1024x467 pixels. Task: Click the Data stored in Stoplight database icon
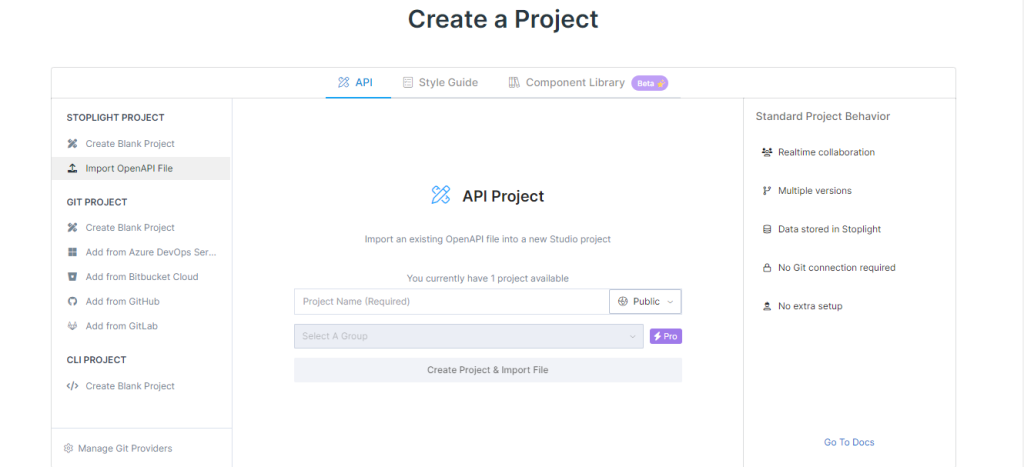click(767, 229)
